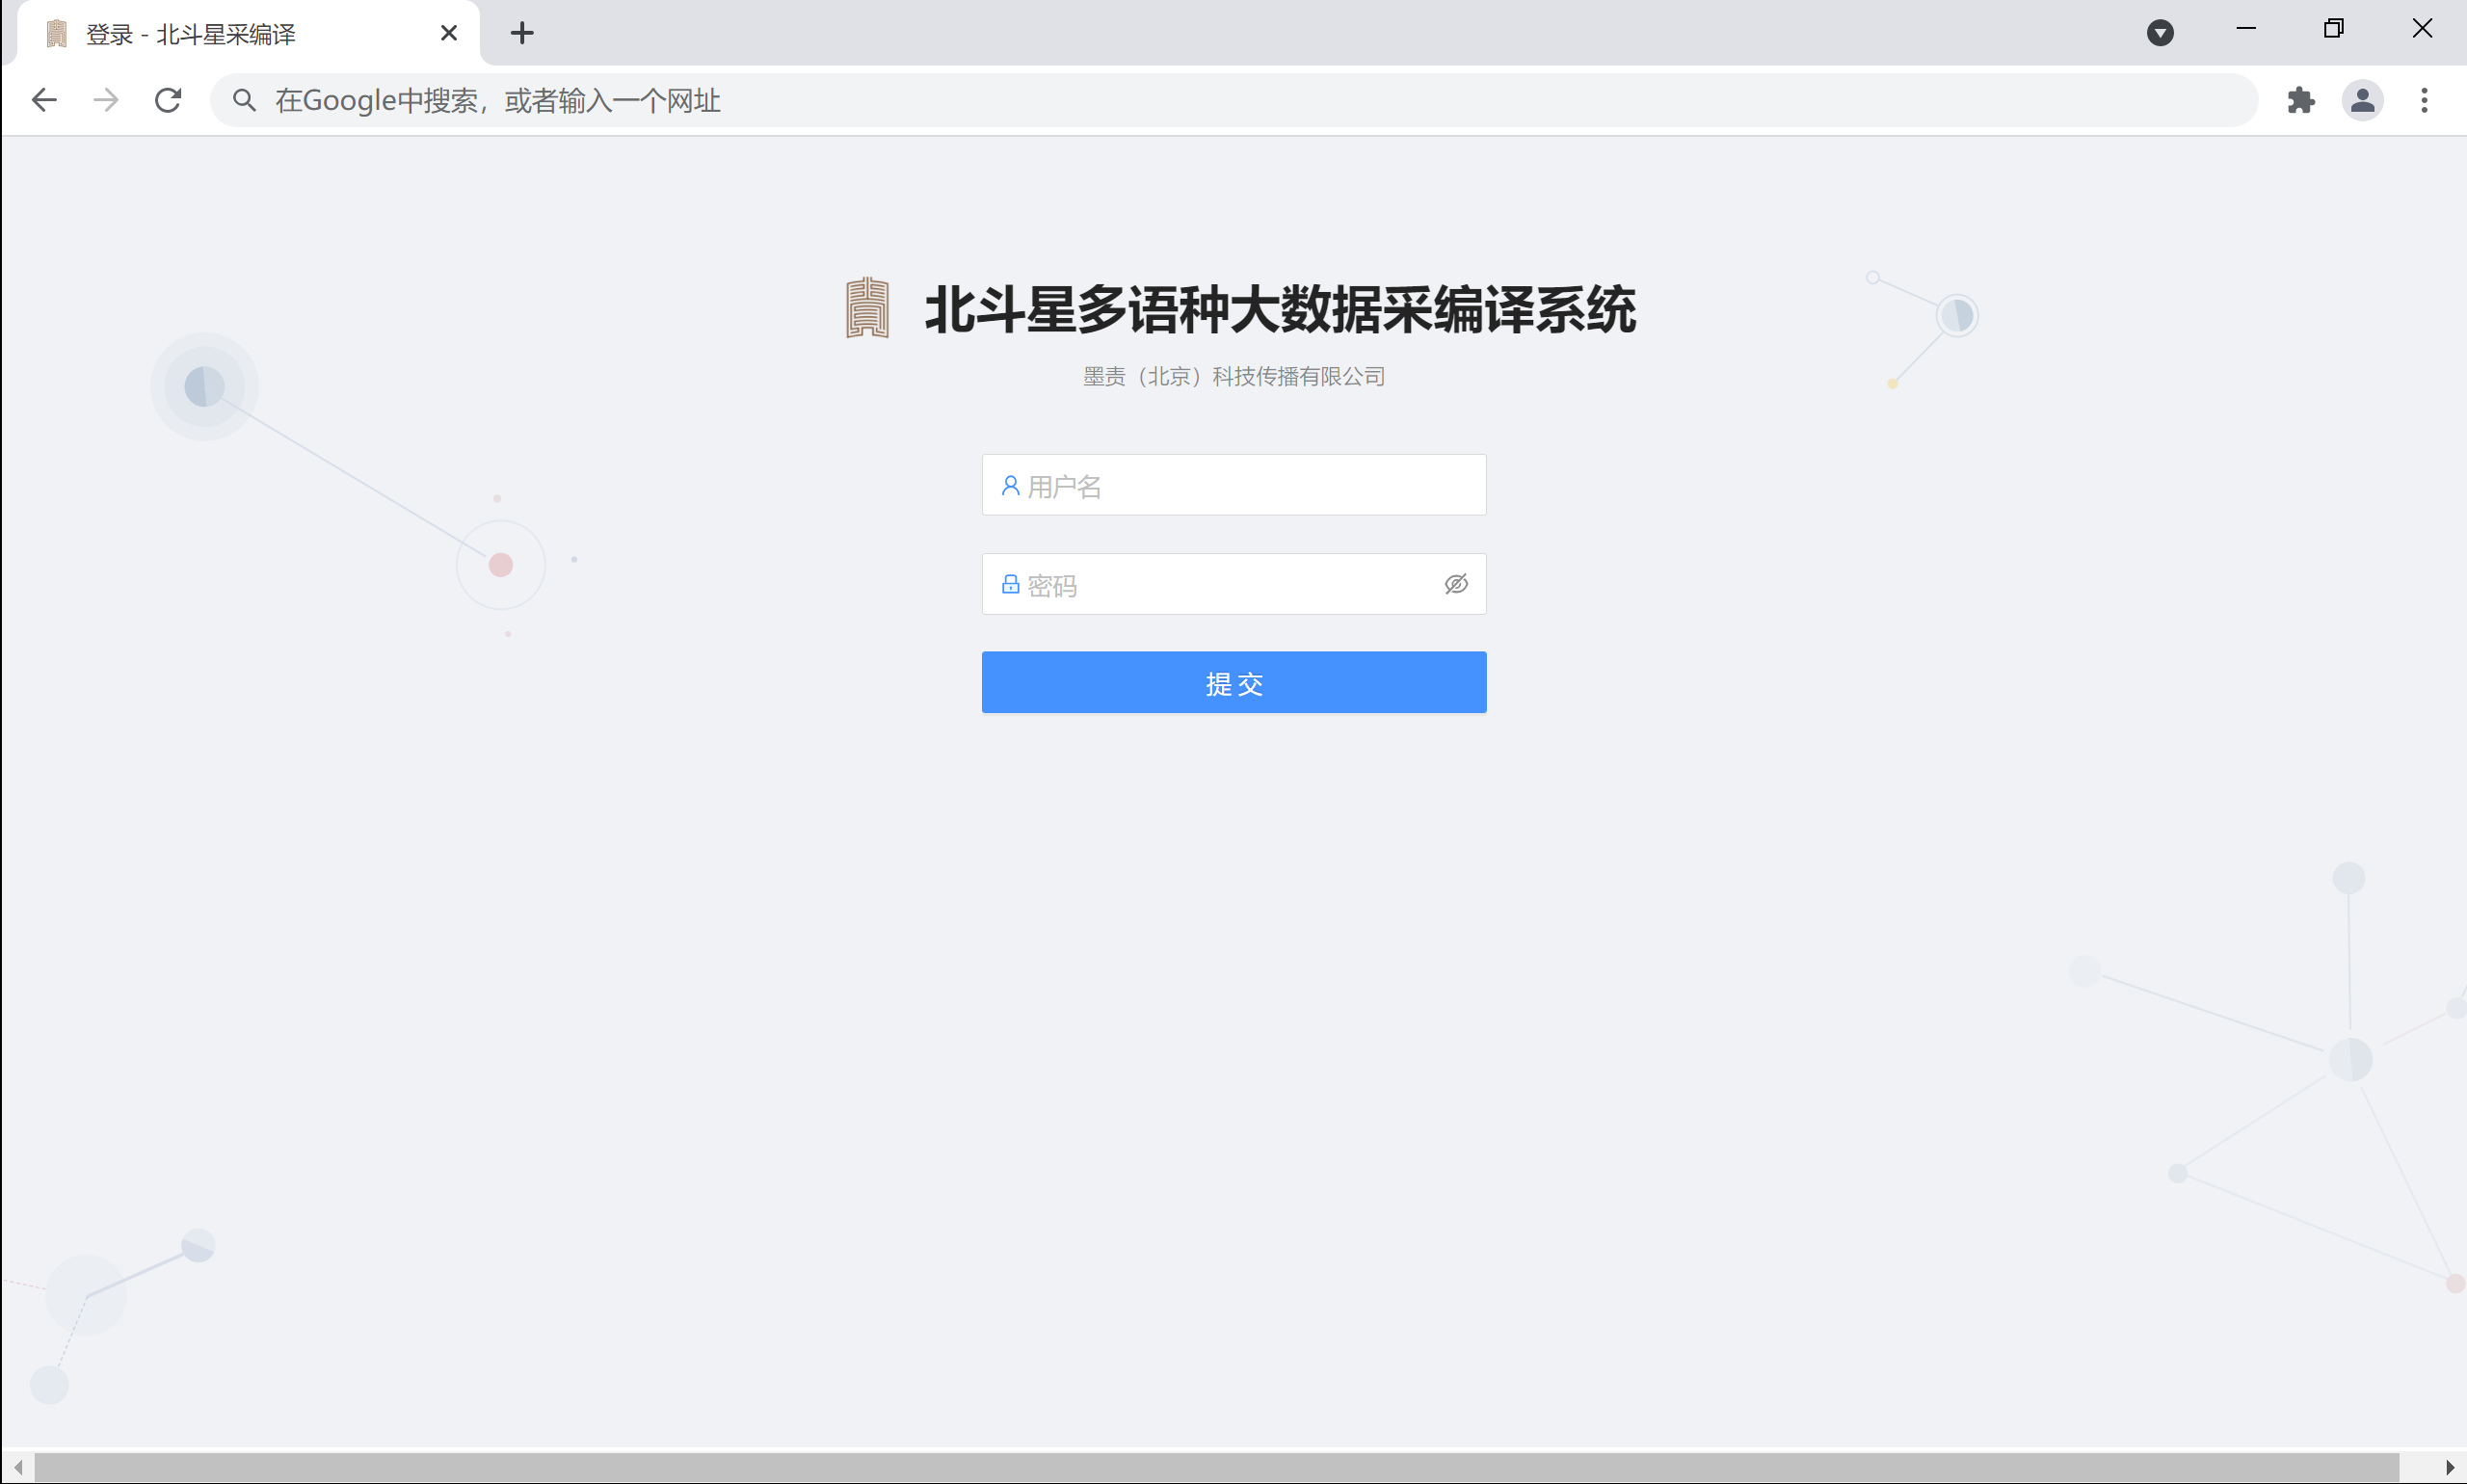Screen dimensions: 2467x1484
Task: Open the browser three-dot menu
Action: coord(2424,100)
